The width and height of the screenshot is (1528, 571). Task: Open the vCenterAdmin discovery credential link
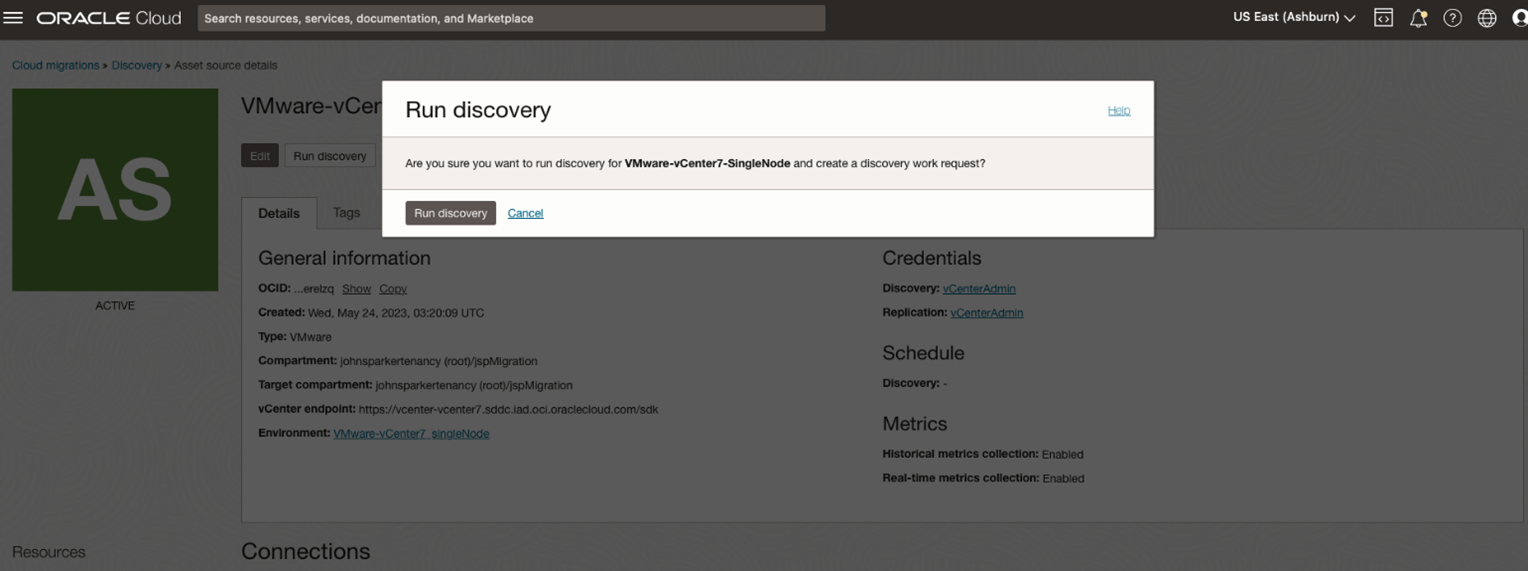pyautogui.click(x=979, y=289)
